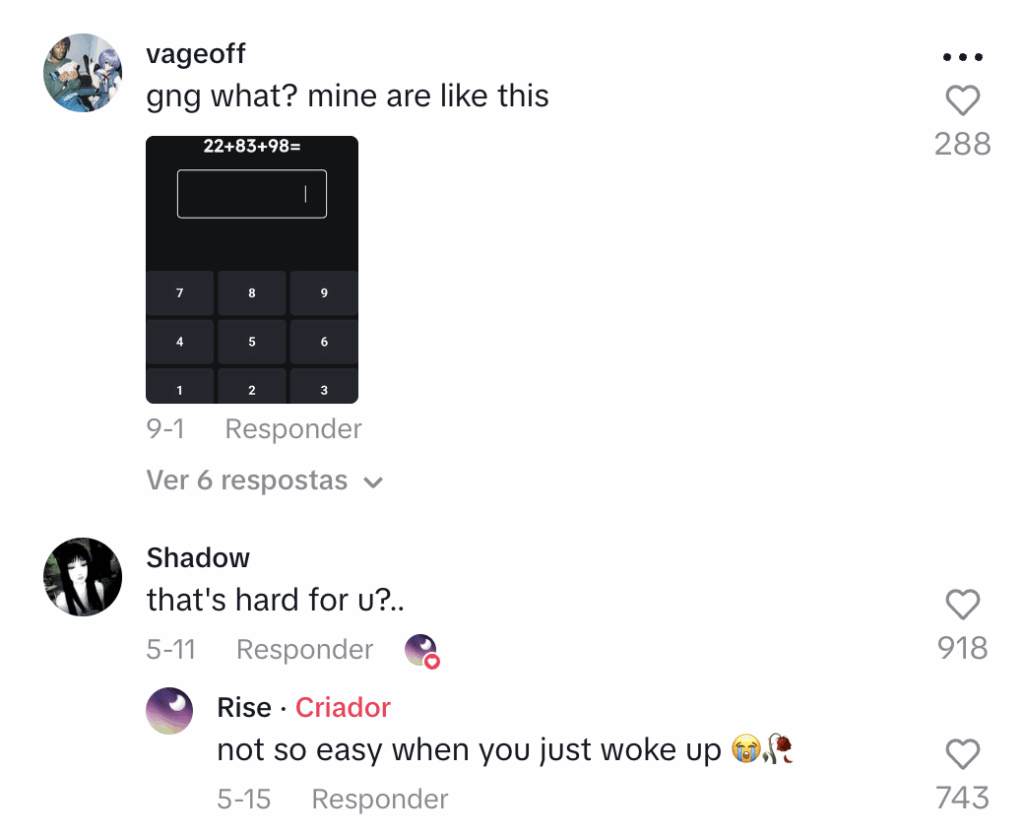Open Rise's profile avatar
This screenshot has width=1024, height=835.
point(169,710)
